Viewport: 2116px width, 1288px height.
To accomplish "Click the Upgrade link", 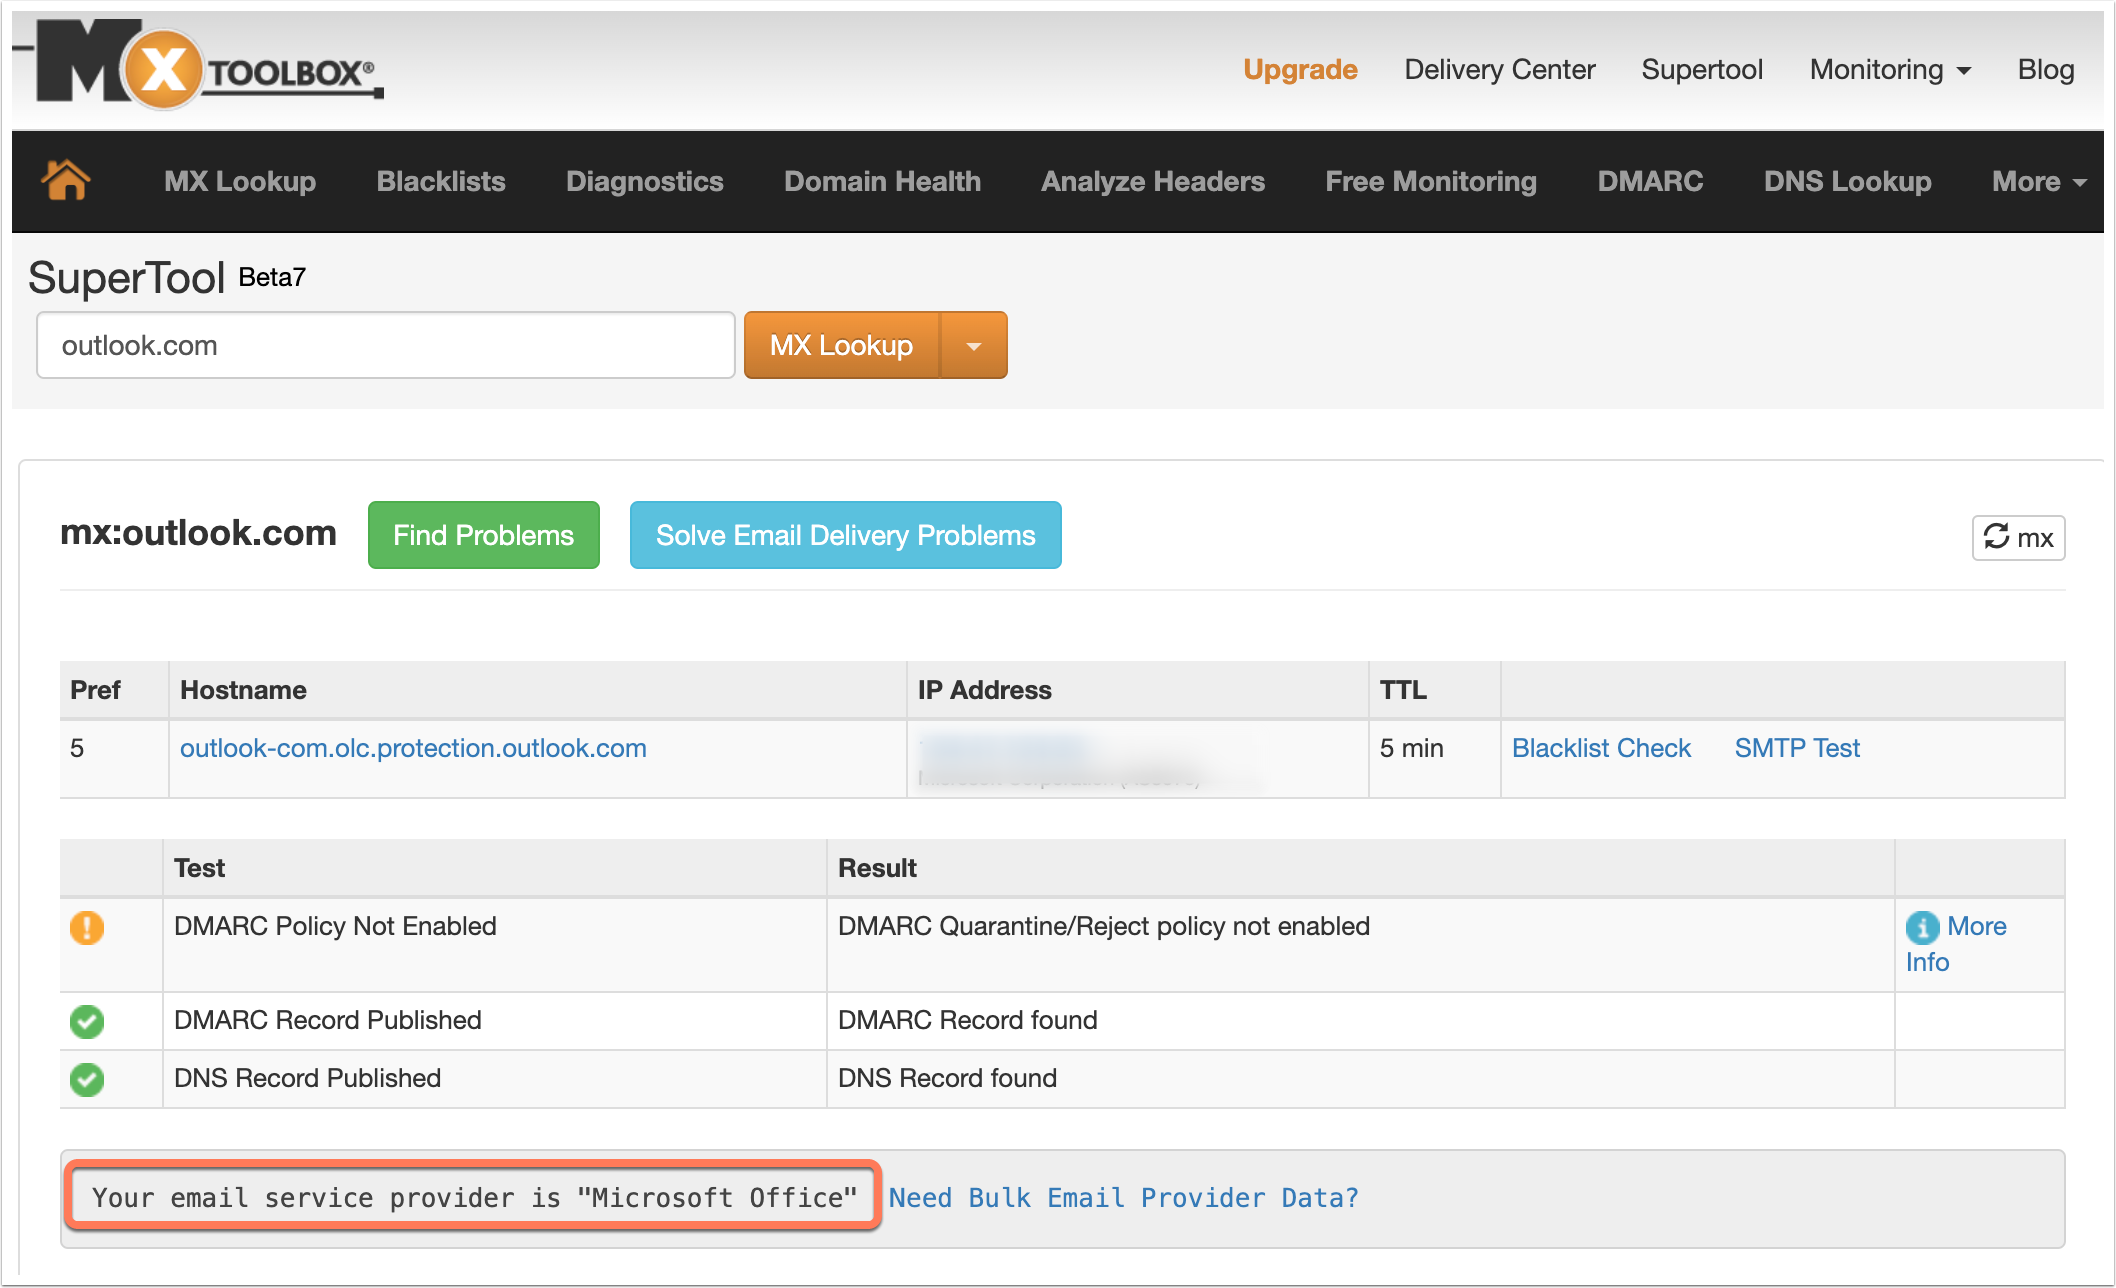I will (x=1300, y=70).
